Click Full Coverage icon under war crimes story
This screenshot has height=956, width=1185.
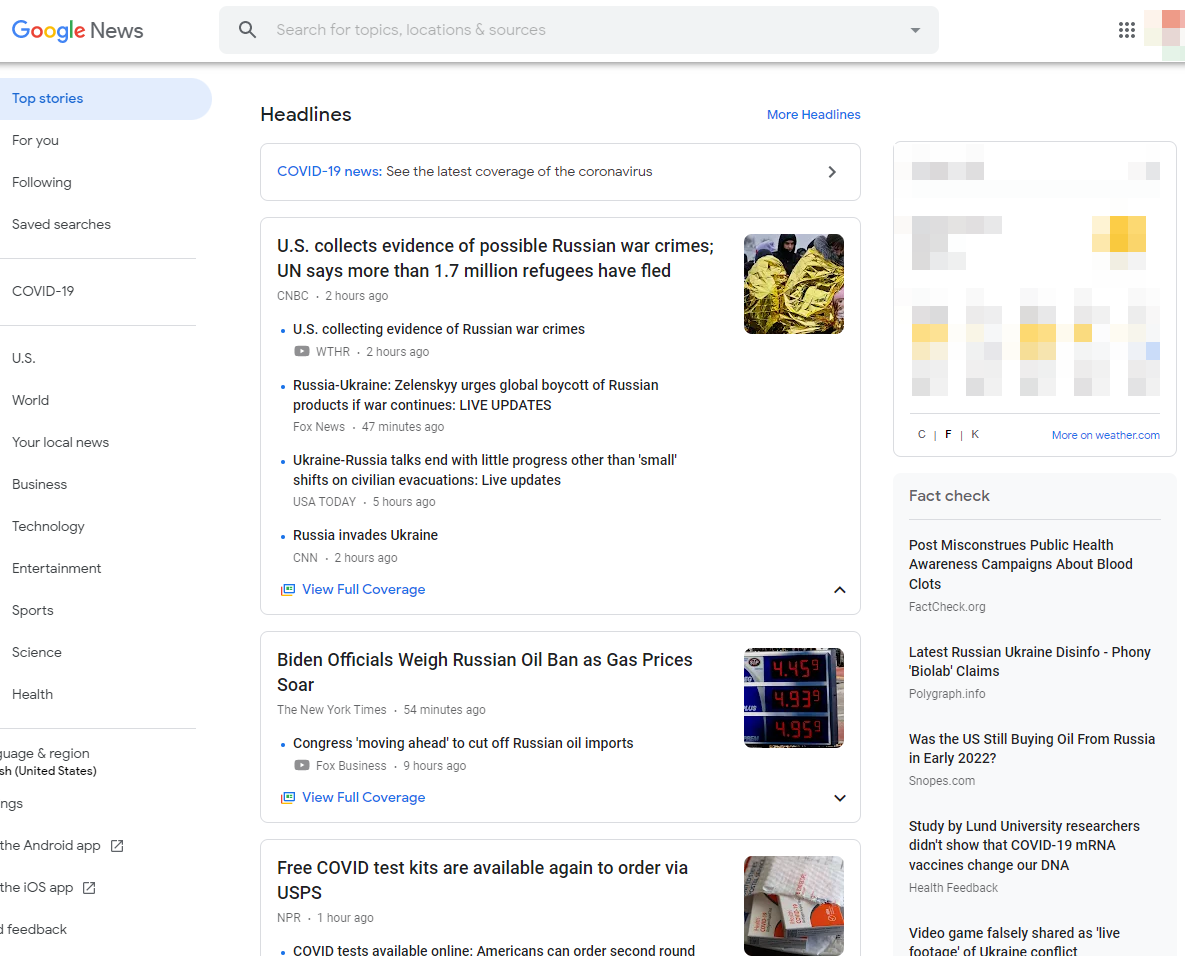287,589
